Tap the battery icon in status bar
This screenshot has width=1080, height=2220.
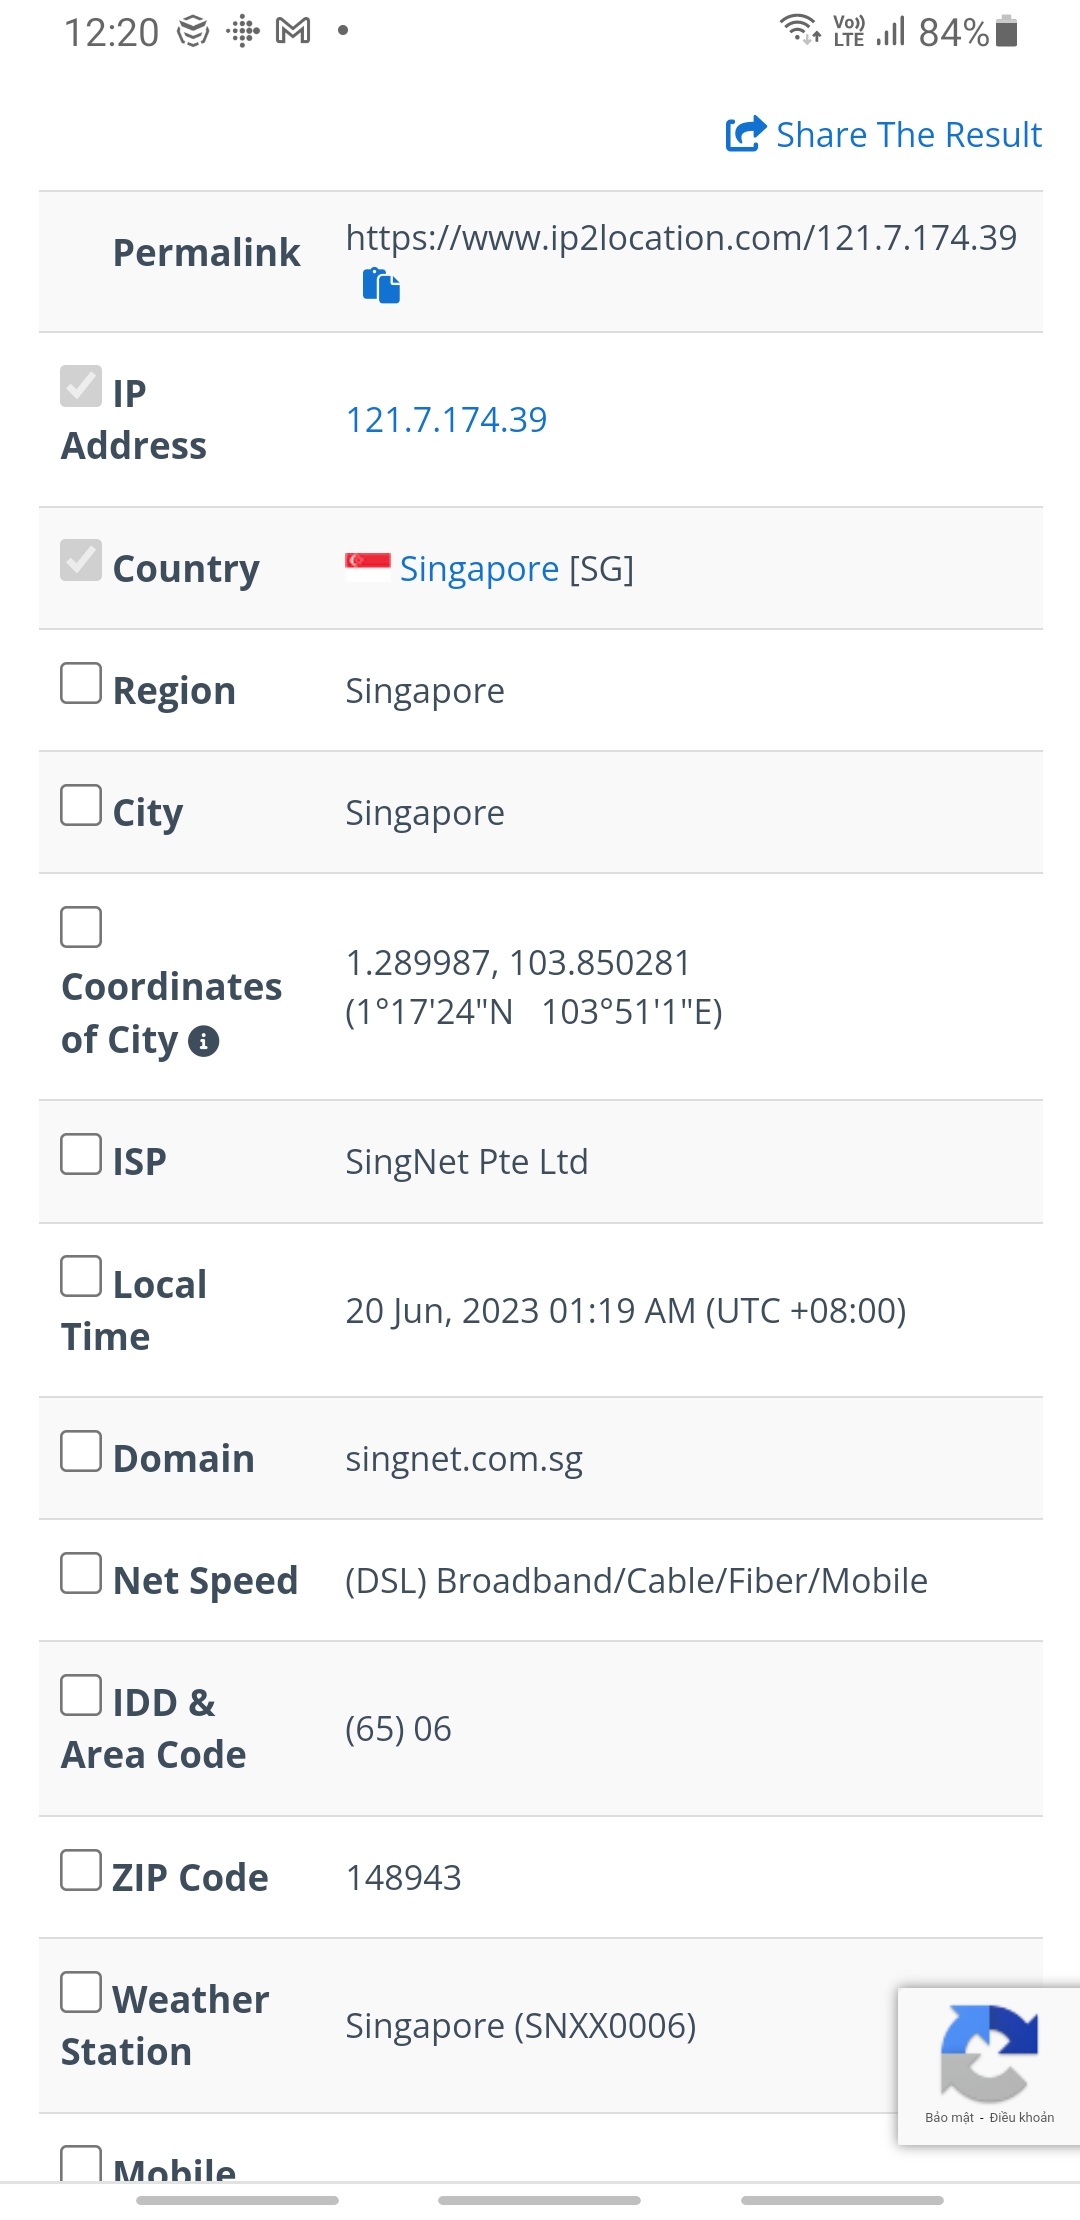[1008, 31]
